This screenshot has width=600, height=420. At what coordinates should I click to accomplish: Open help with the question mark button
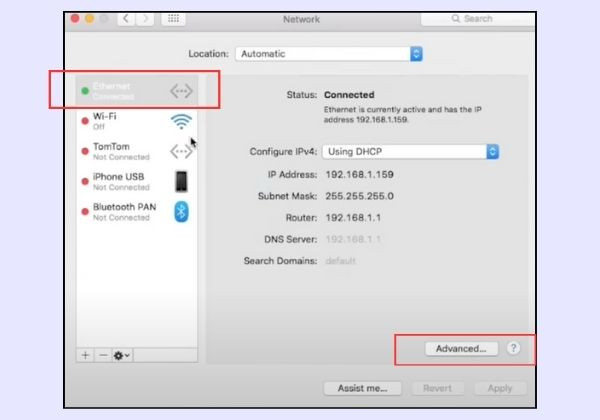click(x=514, y=348)
